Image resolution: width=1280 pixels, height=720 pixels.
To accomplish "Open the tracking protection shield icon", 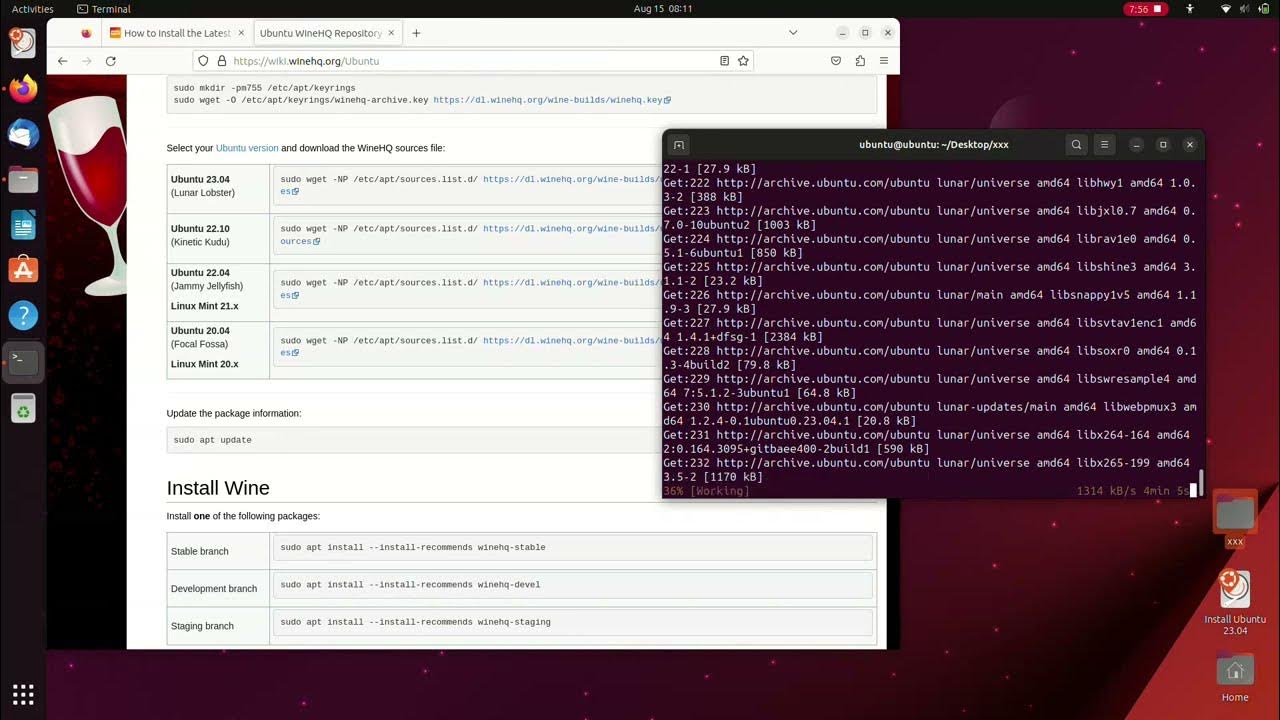I will click(203, 61).
